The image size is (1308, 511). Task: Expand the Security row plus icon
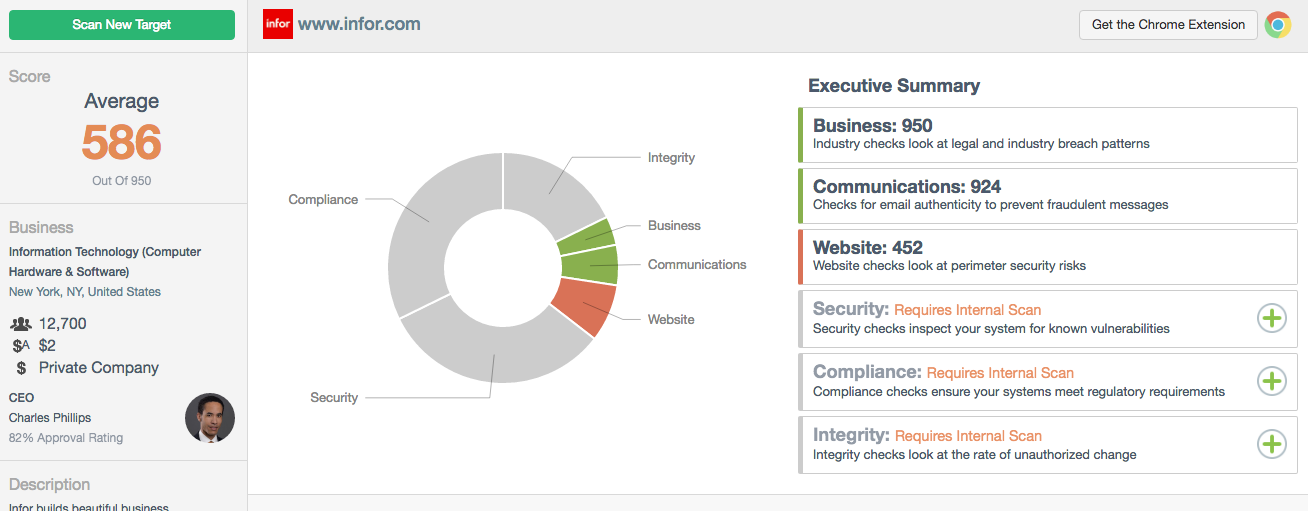pyautogui.click(x=1271, y=319)
